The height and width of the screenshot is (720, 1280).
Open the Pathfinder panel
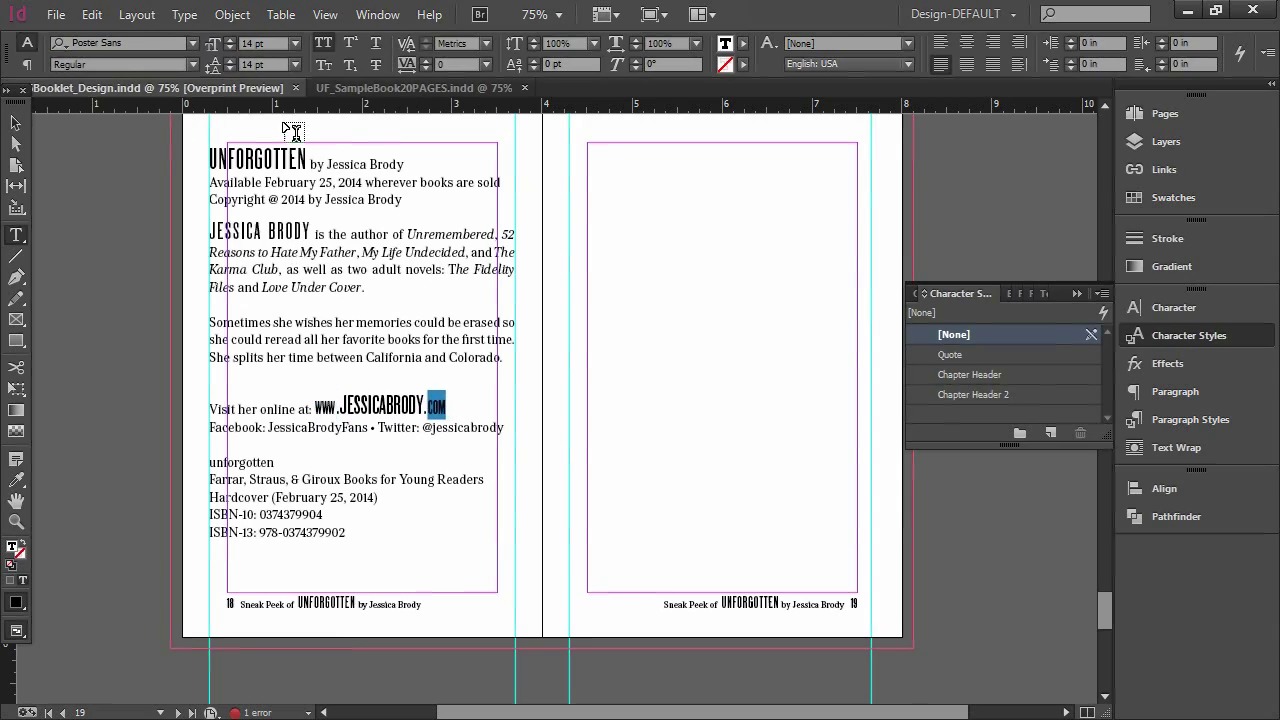pos(1176,517)
